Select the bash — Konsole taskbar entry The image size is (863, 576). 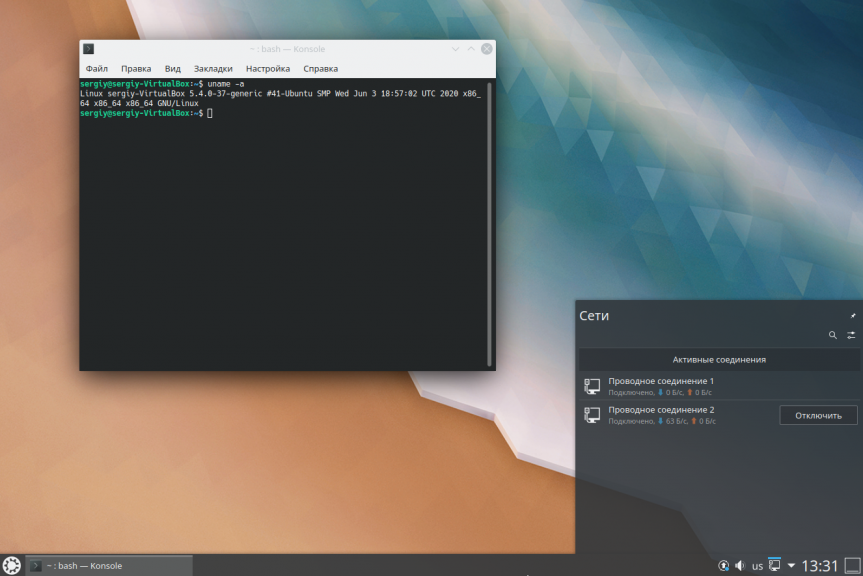point(109,566)
